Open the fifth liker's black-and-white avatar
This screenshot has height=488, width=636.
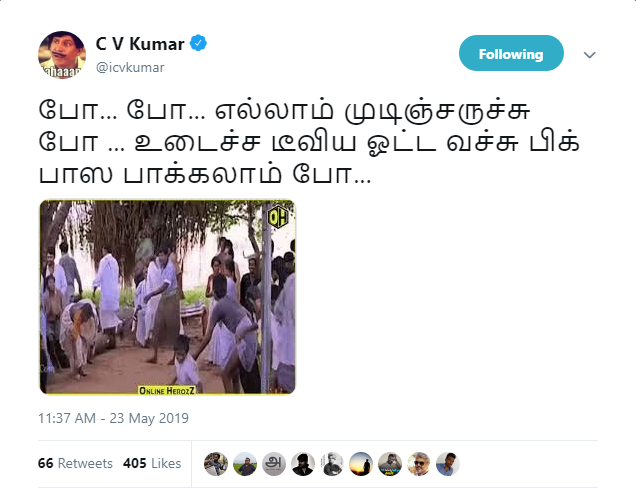click(332, 464)
